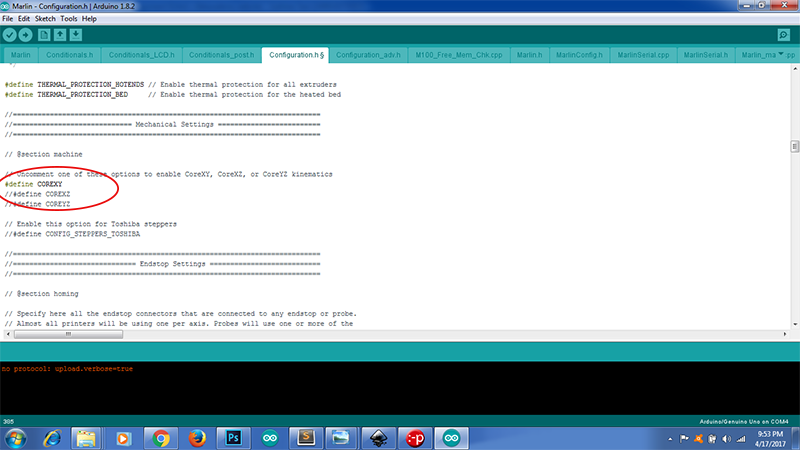
Task: Click the THERMAL_PROTECTION_BED define line
Action: 173,94
